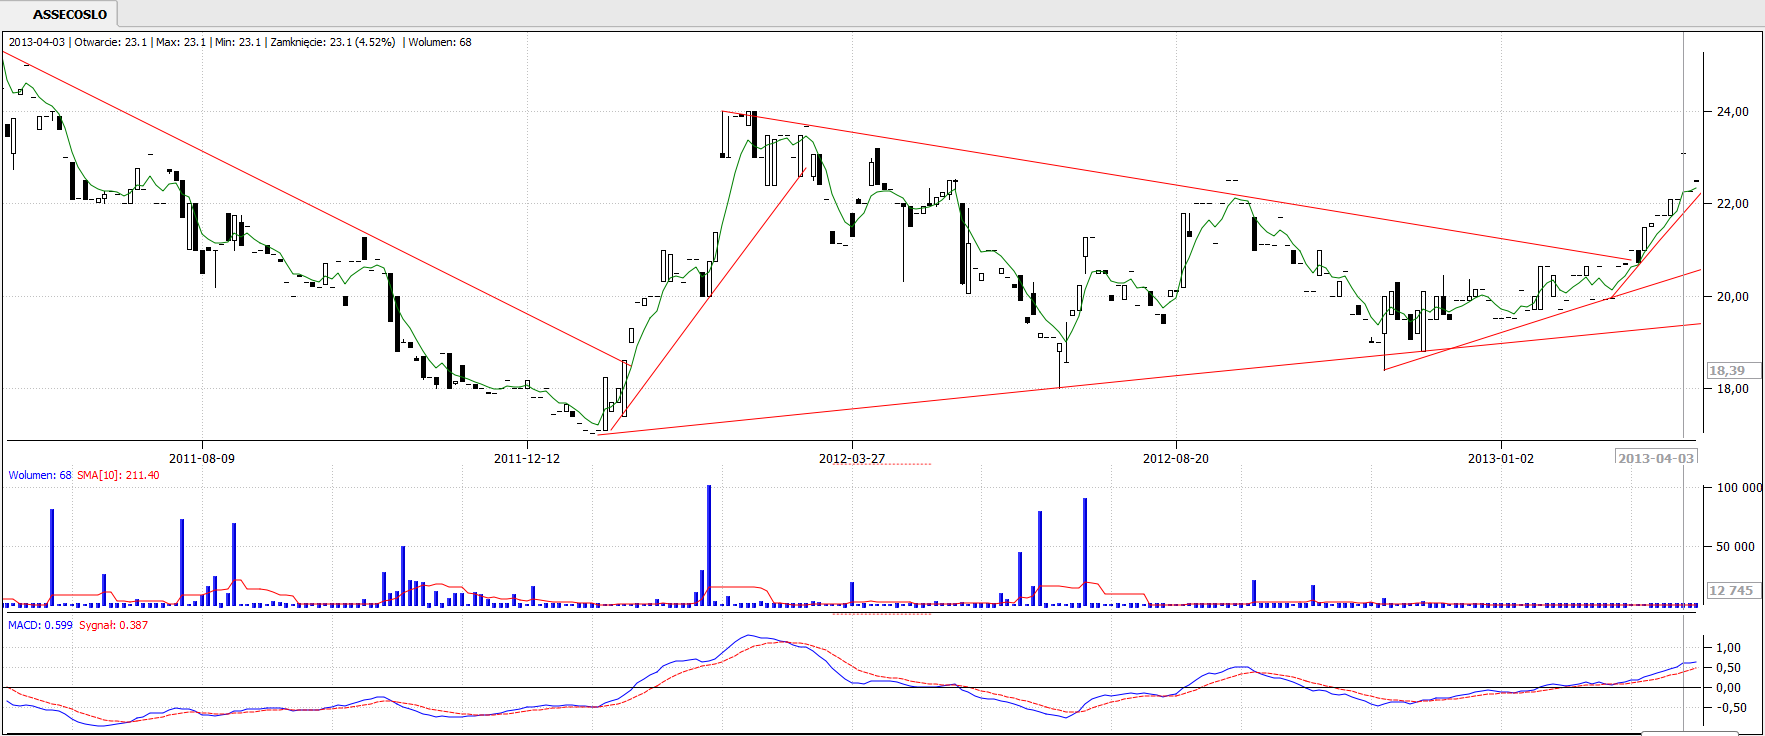This screenshot has height=736, width=1765.
Task: Click the 2011-12-12 date axis label
Action: point(527,459)
